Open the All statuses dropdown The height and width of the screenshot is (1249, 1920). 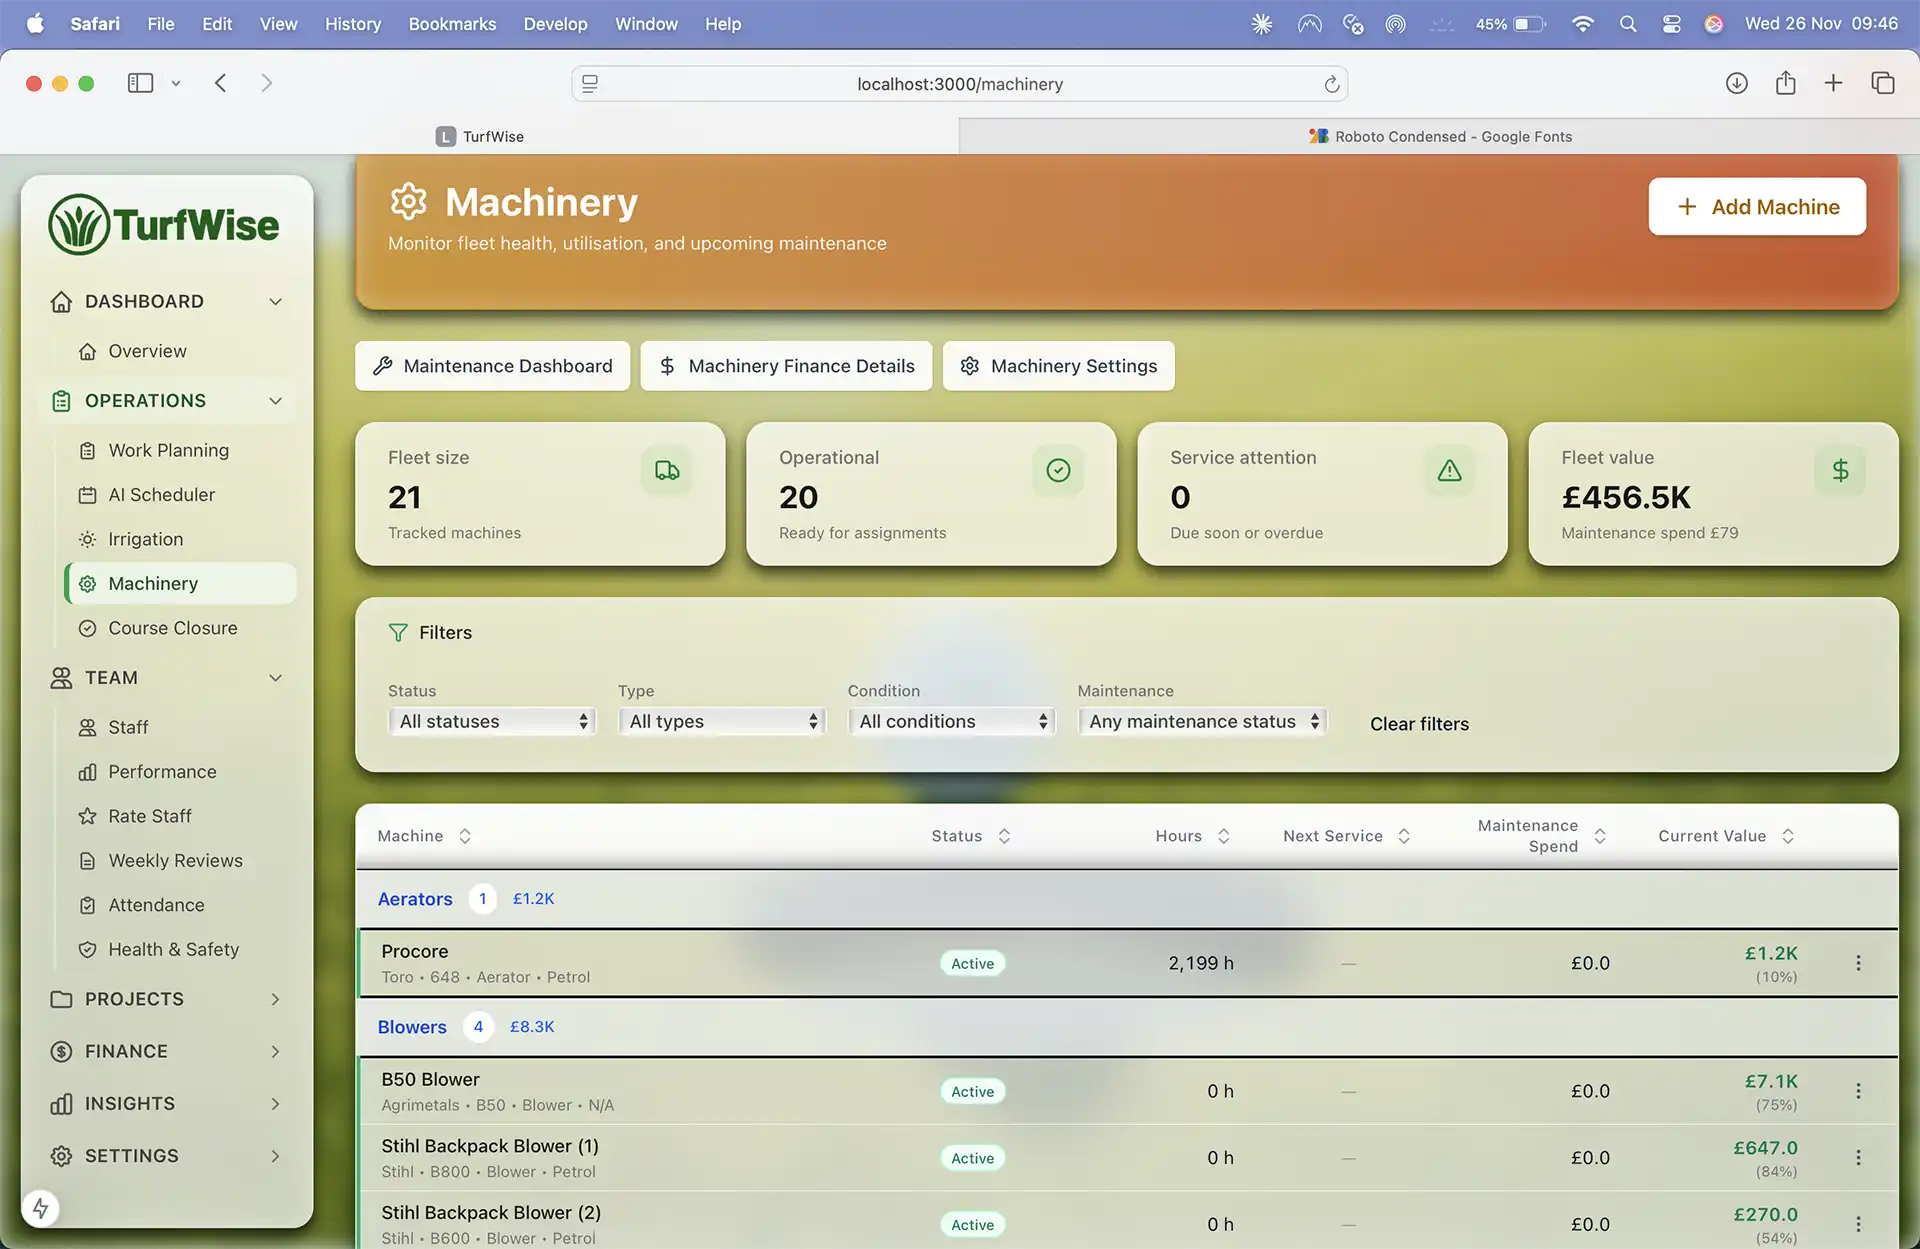(x=491, y=720)
